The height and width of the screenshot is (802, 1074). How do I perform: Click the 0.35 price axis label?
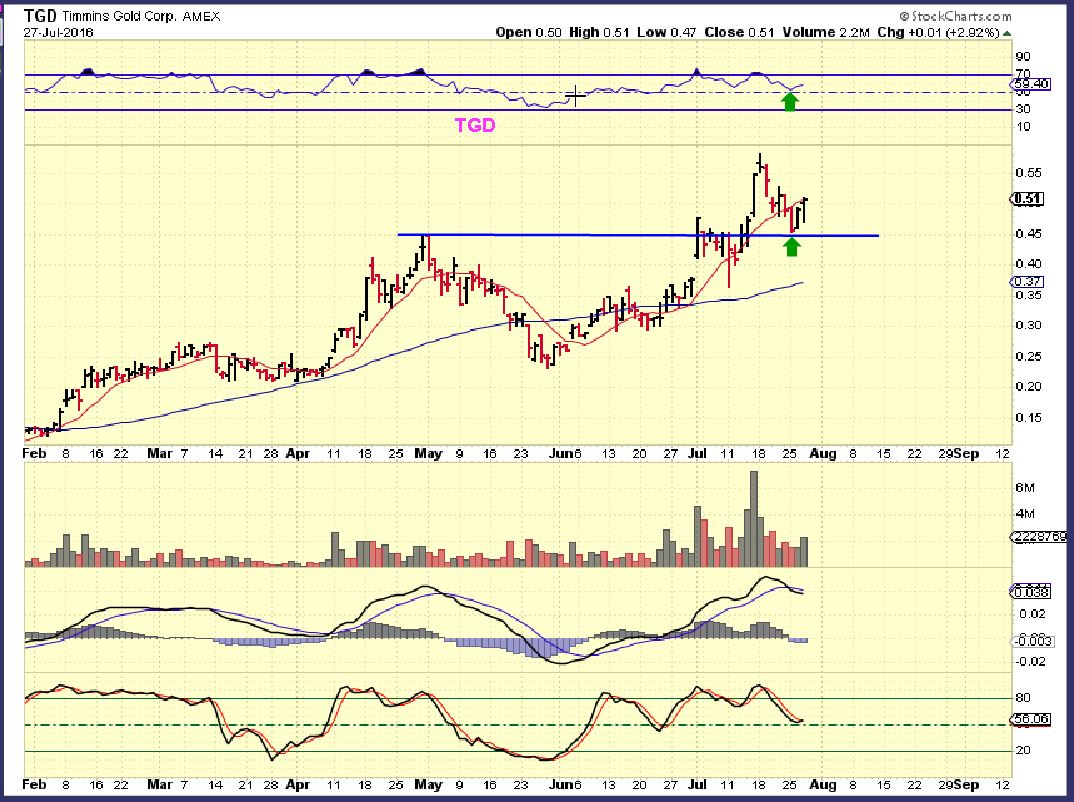point(1028,295)
